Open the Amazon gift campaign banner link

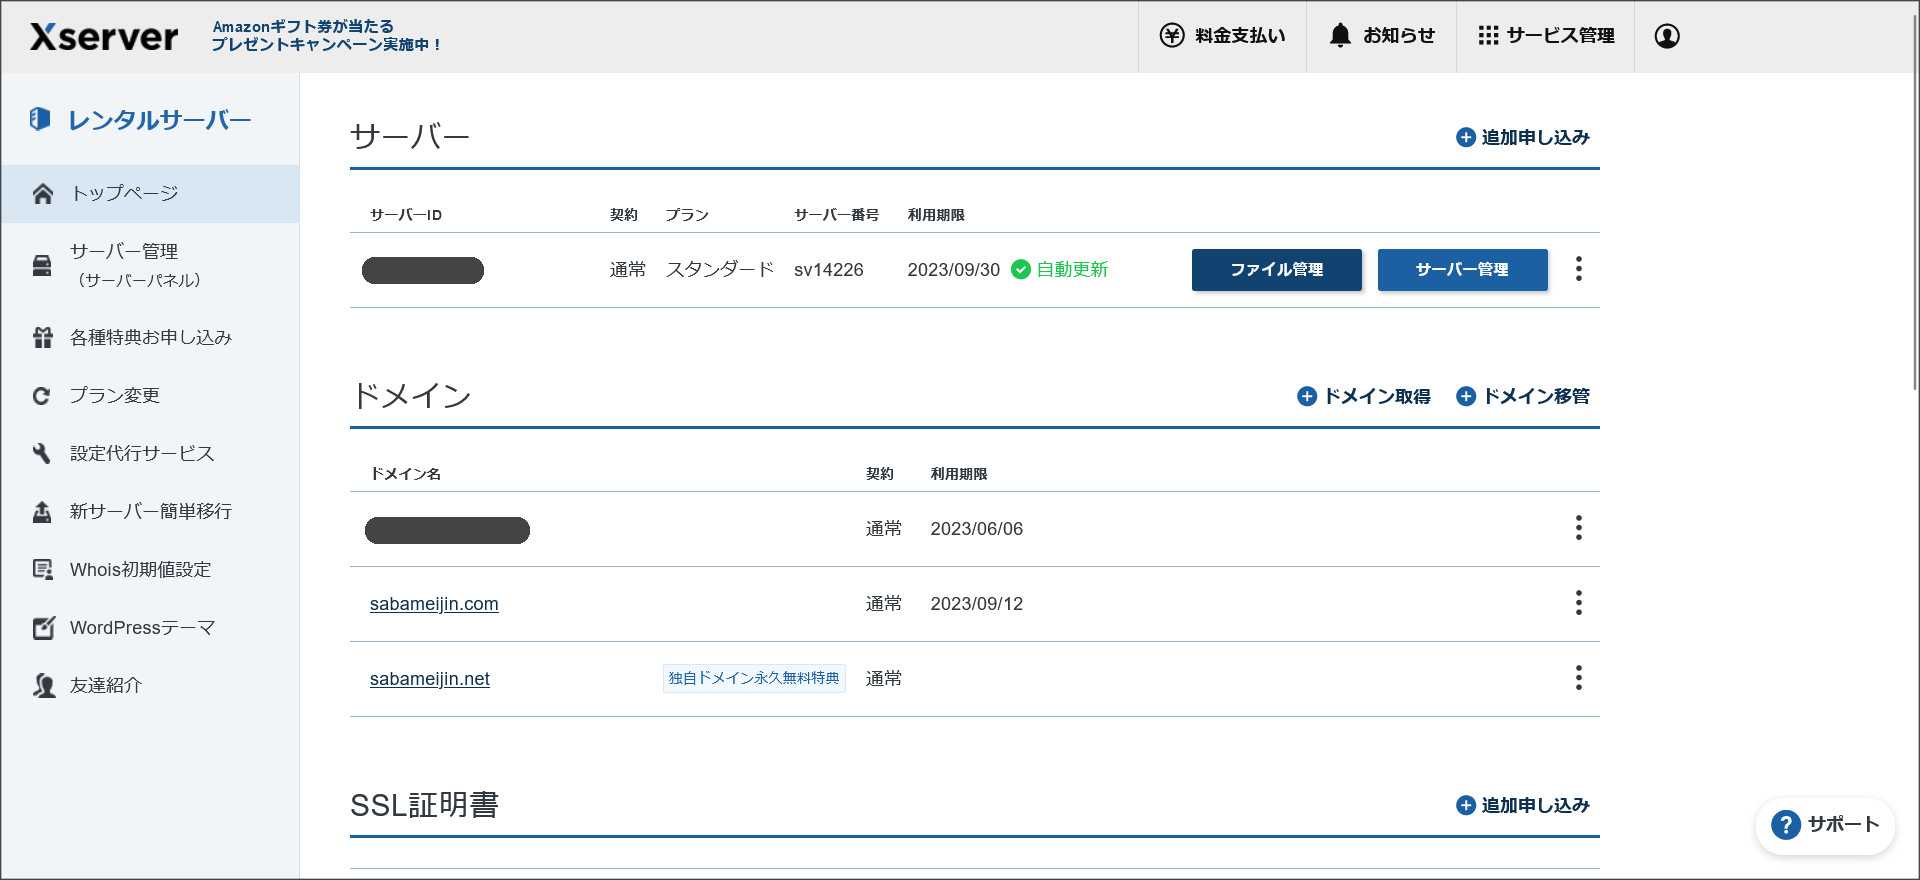[326, 36]
